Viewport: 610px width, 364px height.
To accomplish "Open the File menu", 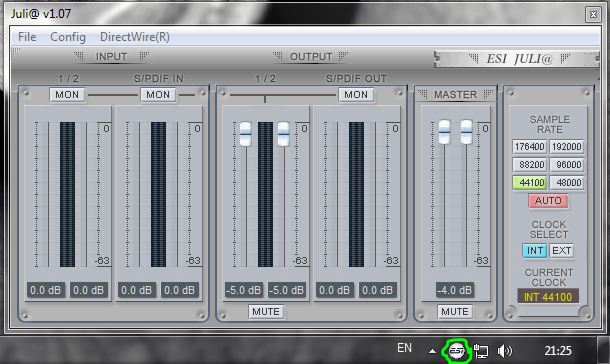I will [x=27, y=37].
